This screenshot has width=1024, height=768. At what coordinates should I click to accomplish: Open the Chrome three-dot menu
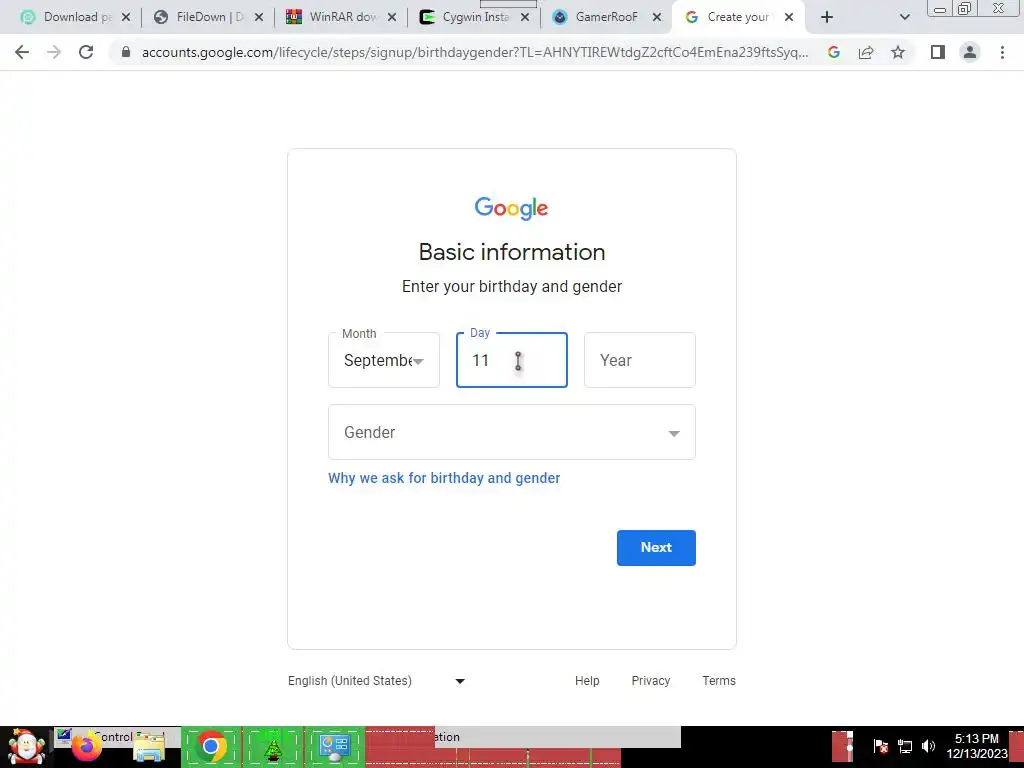[1002, 52]
